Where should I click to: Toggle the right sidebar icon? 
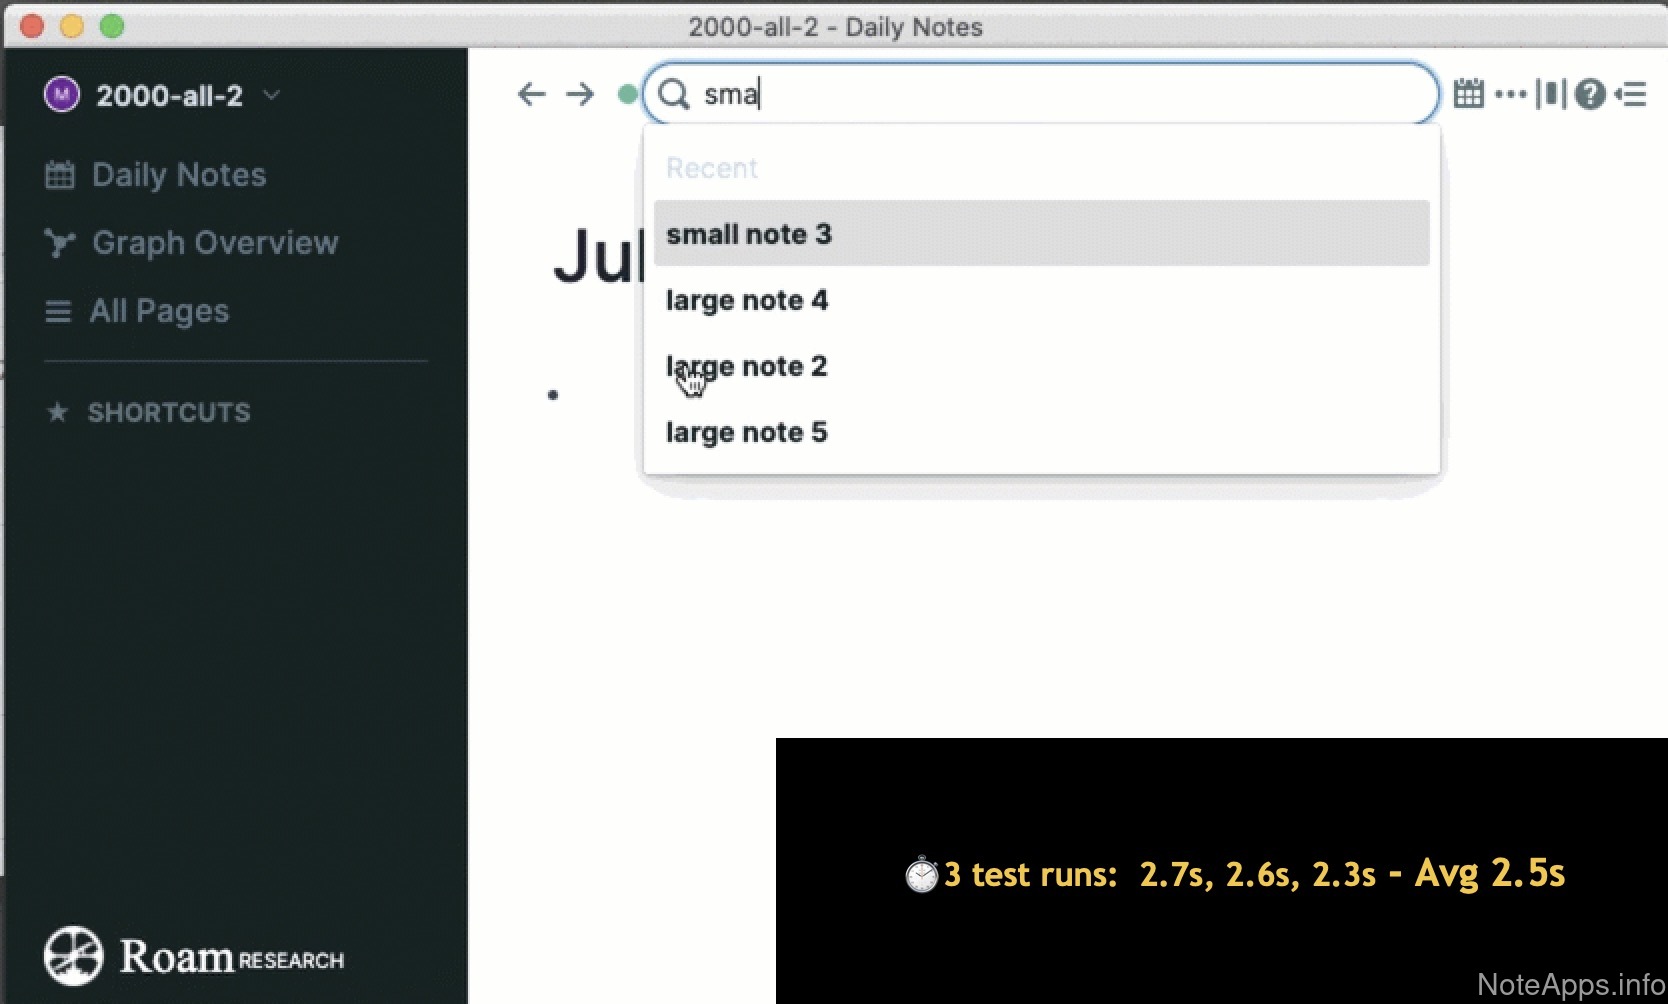coord(1631,95)
